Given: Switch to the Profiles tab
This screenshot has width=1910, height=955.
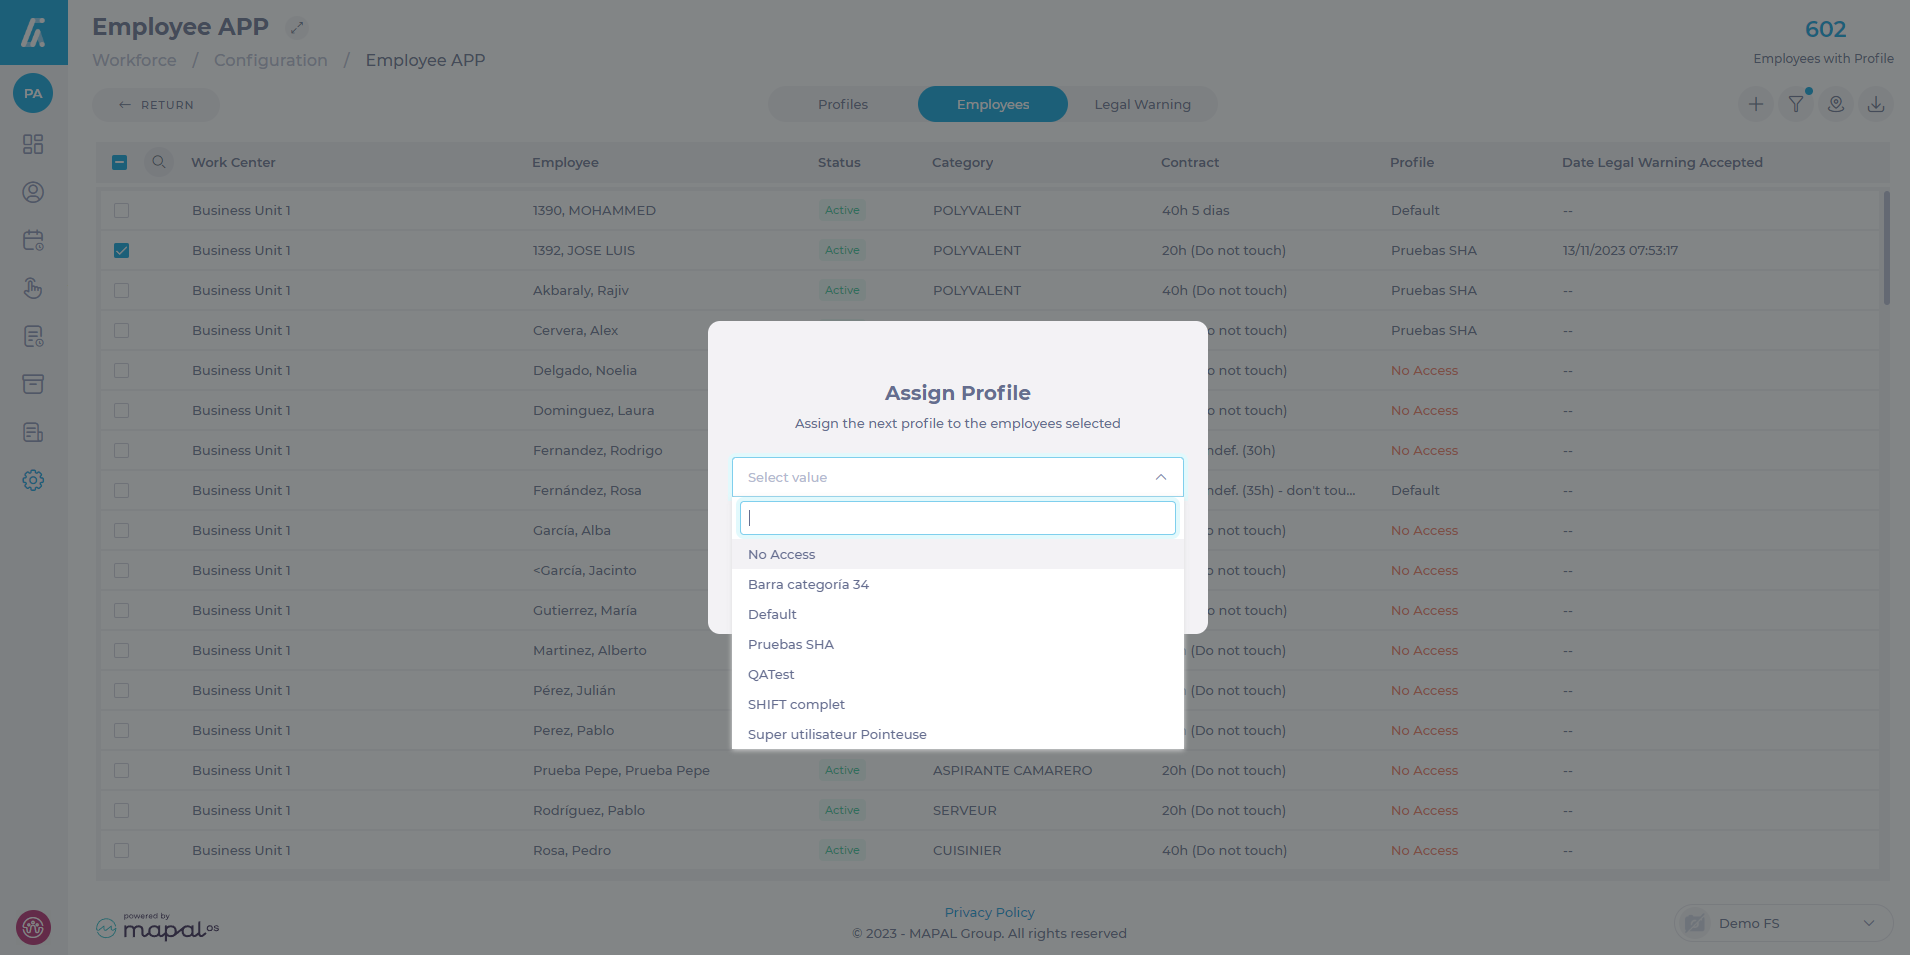Looking at the screenshot, I should click(842, 104).
